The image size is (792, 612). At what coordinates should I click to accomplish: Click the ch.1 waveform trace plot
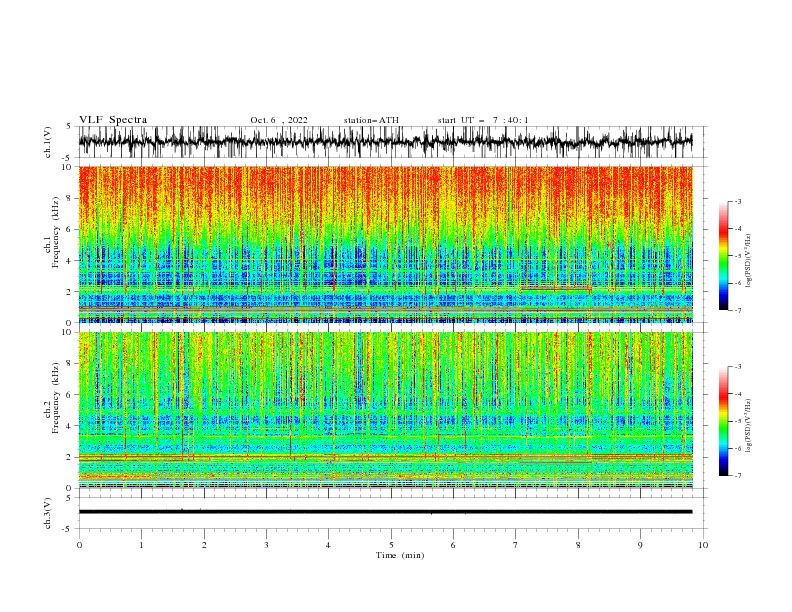pos(386,142)
